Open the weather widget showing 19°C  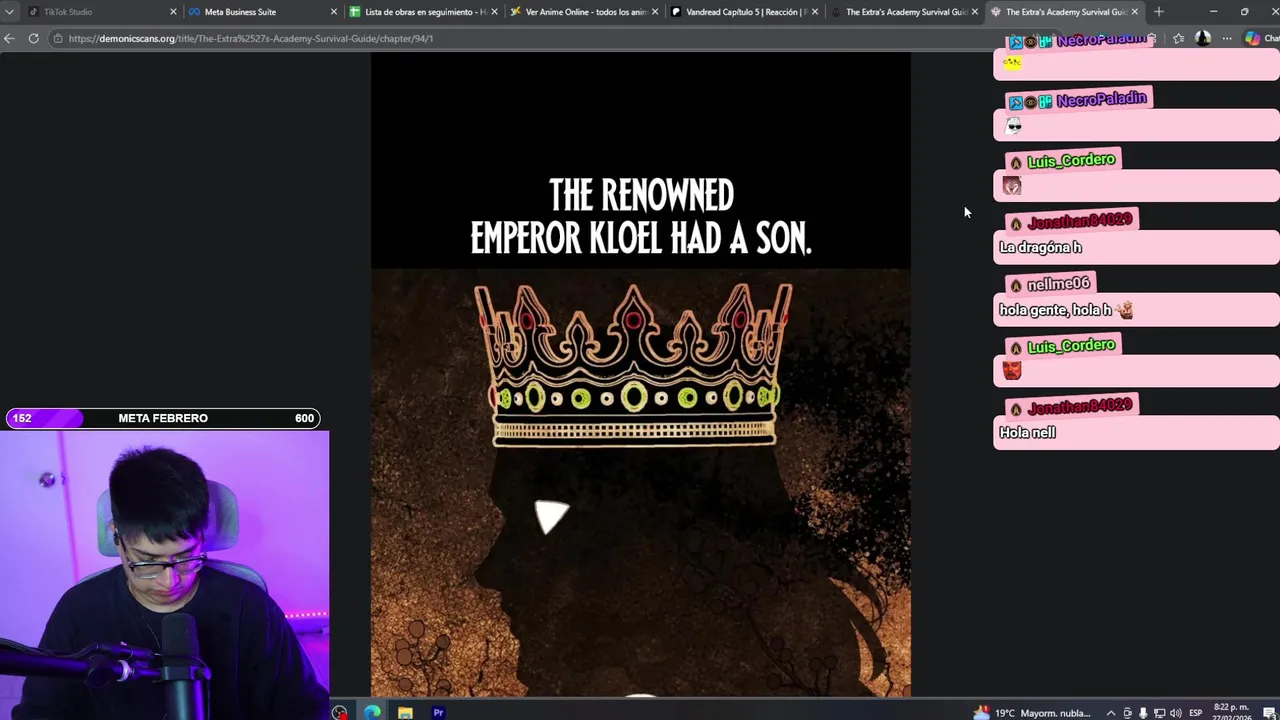(x=1032, y=712)
